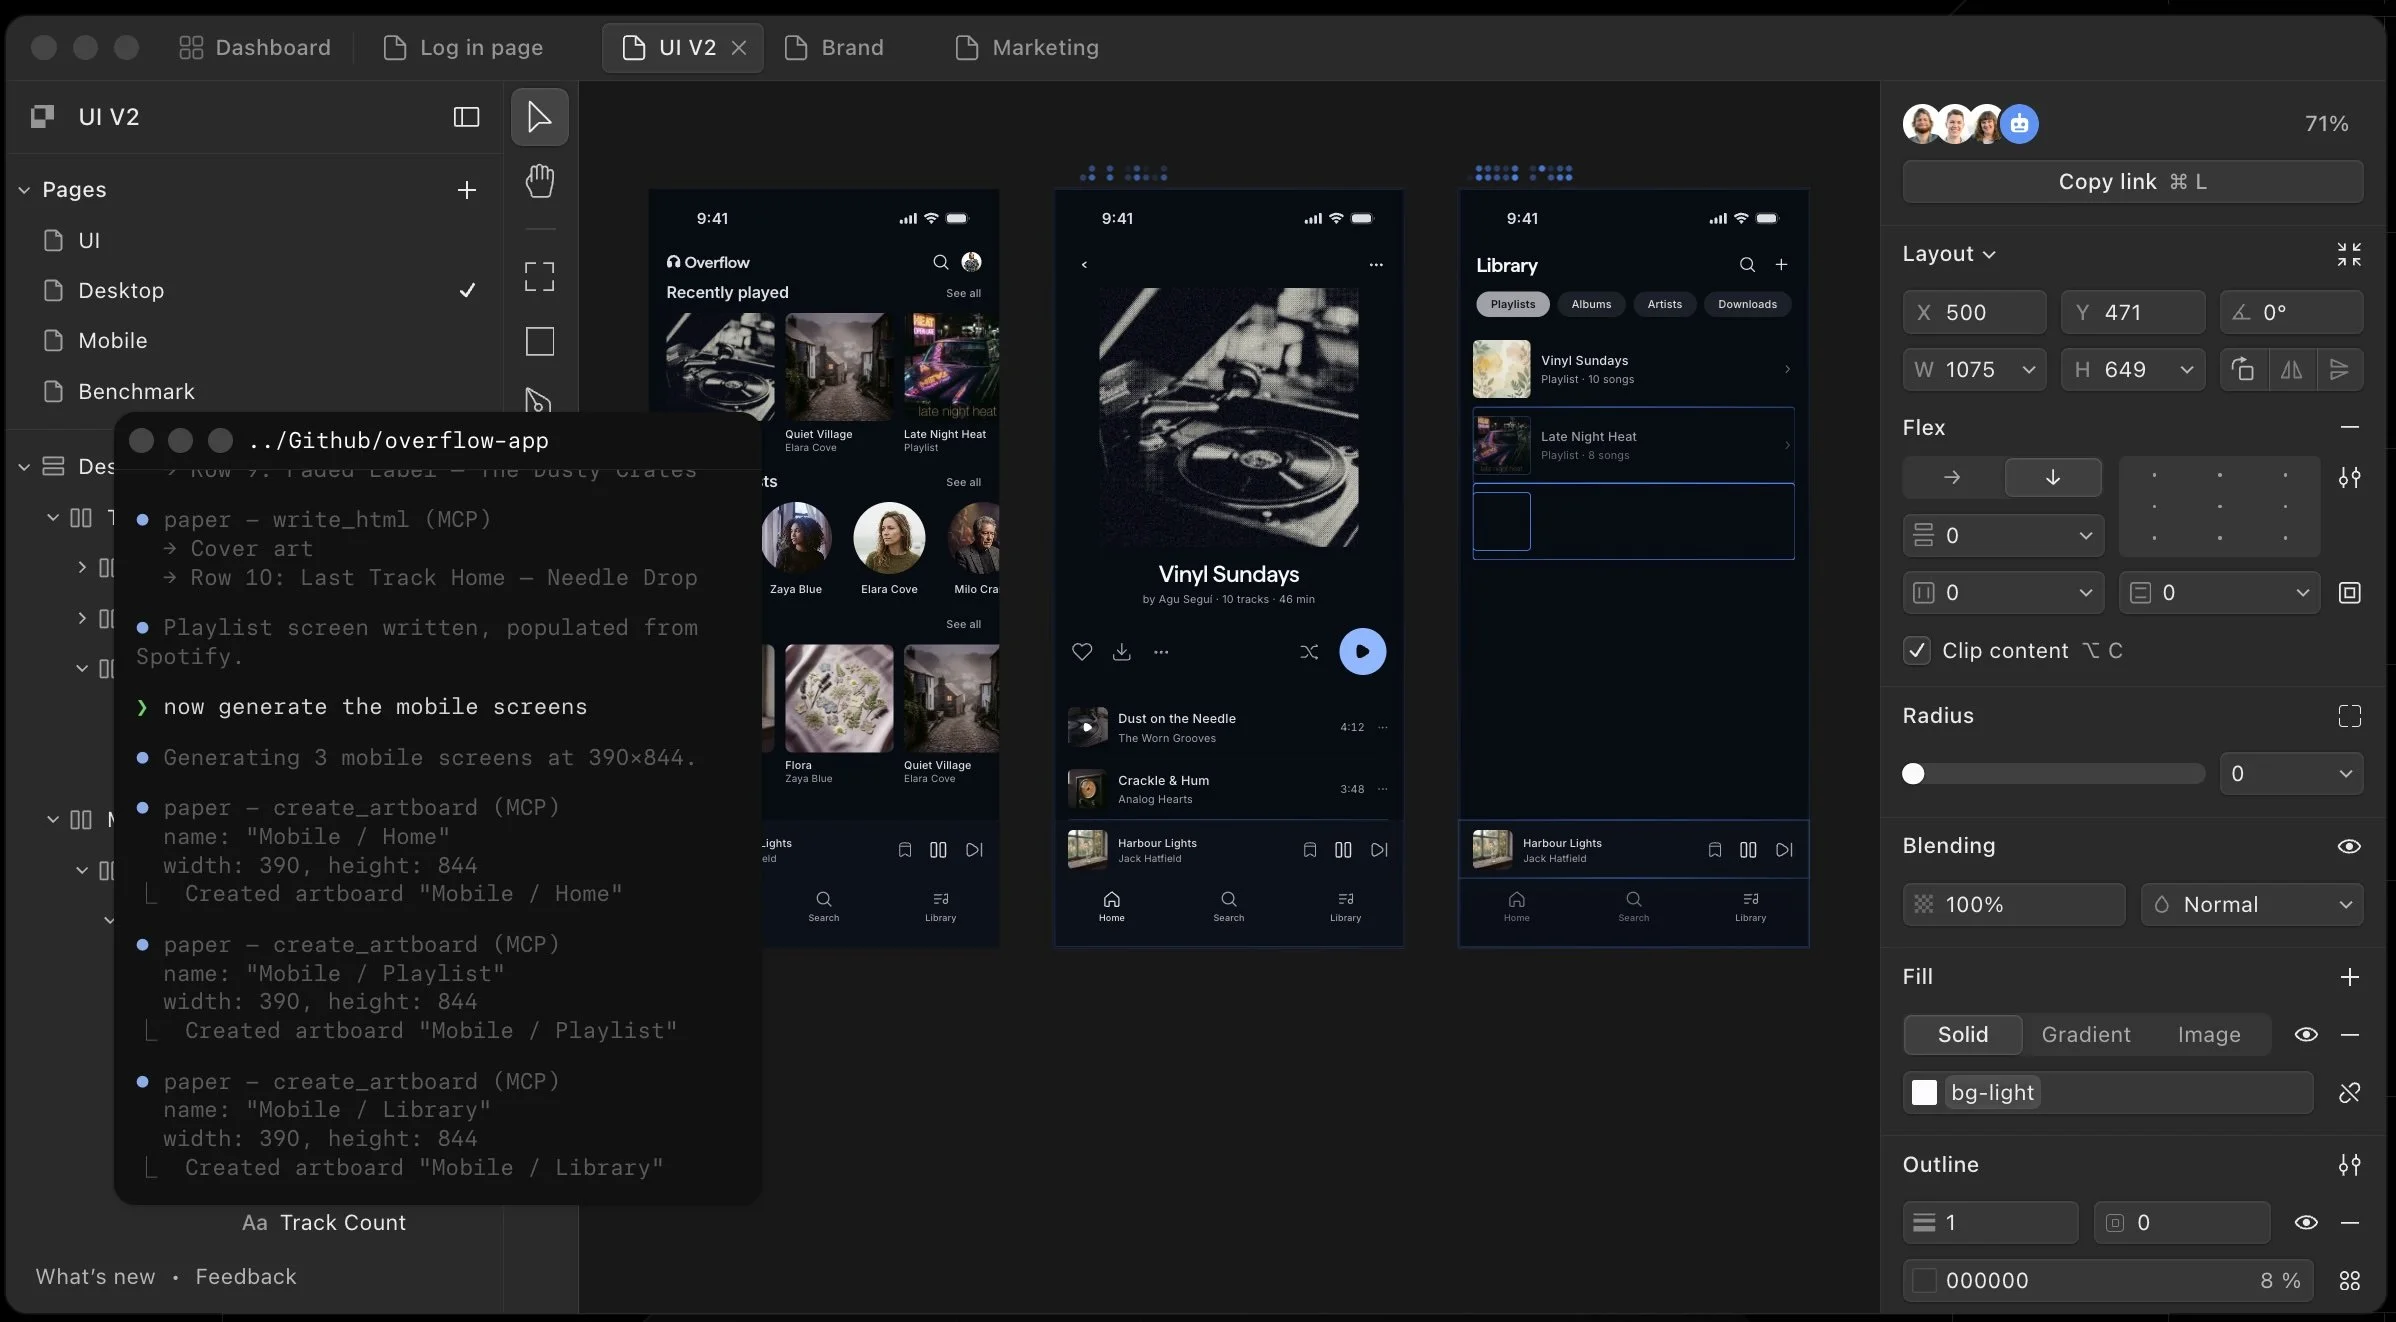The image size is (2396, 1322).
Task: Select the Gradient fill type tab
Action: (2085, 1035)
